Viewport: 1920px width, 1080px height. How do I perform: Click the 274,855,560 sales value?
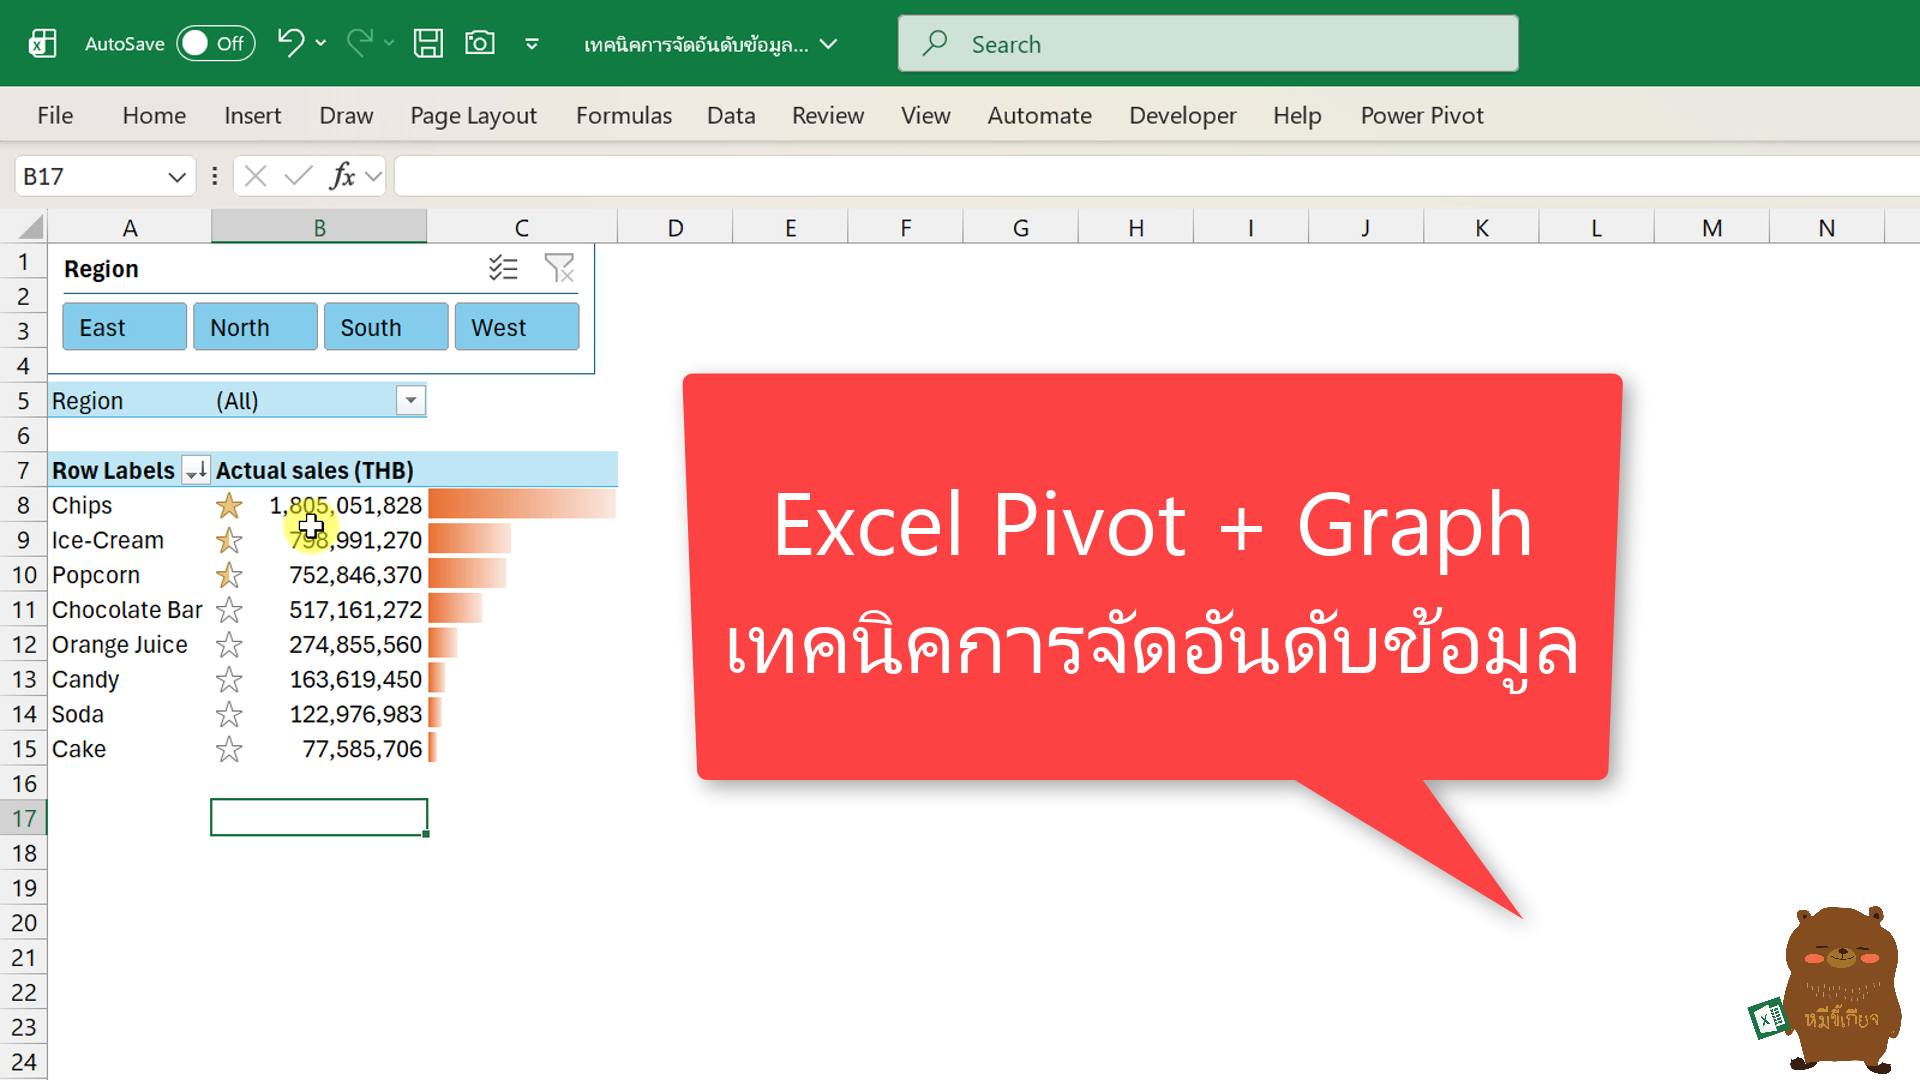(x=356, y=645)
